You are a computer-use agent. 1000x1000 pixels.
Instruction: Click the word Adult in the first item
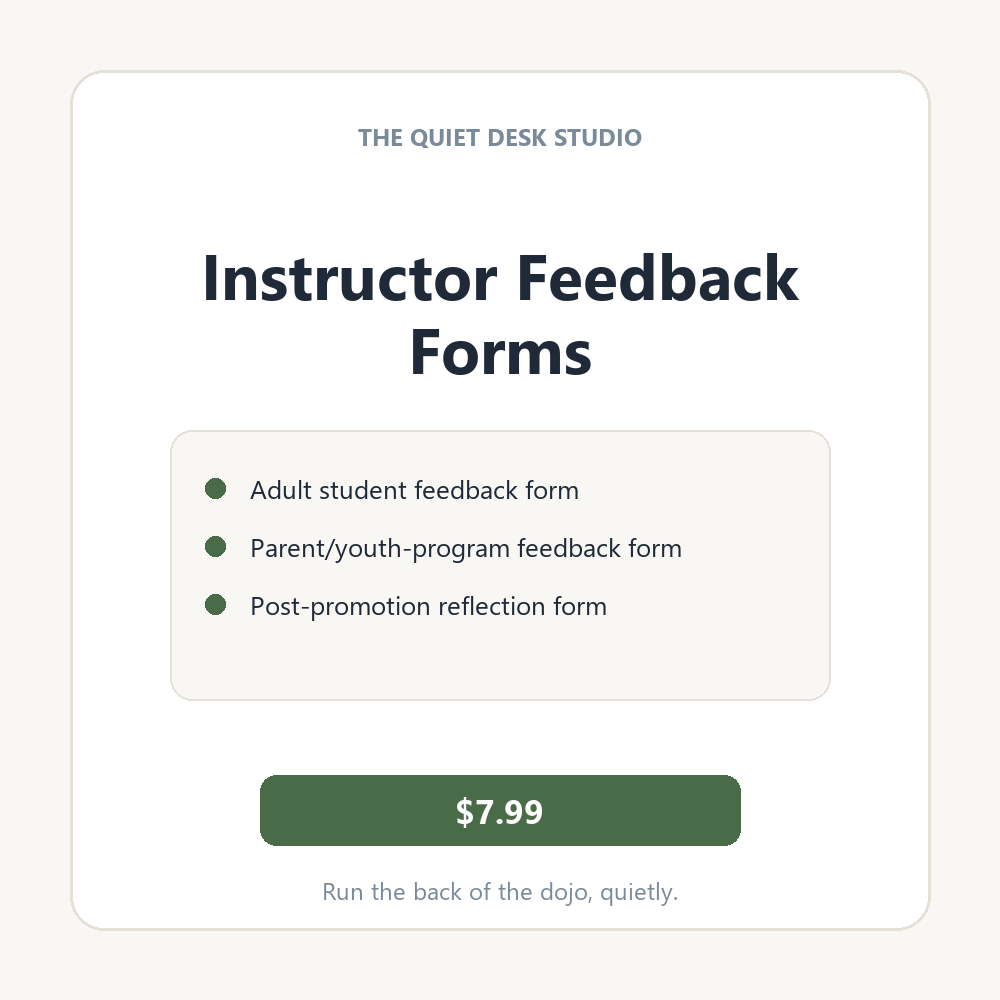click(281, 490)
